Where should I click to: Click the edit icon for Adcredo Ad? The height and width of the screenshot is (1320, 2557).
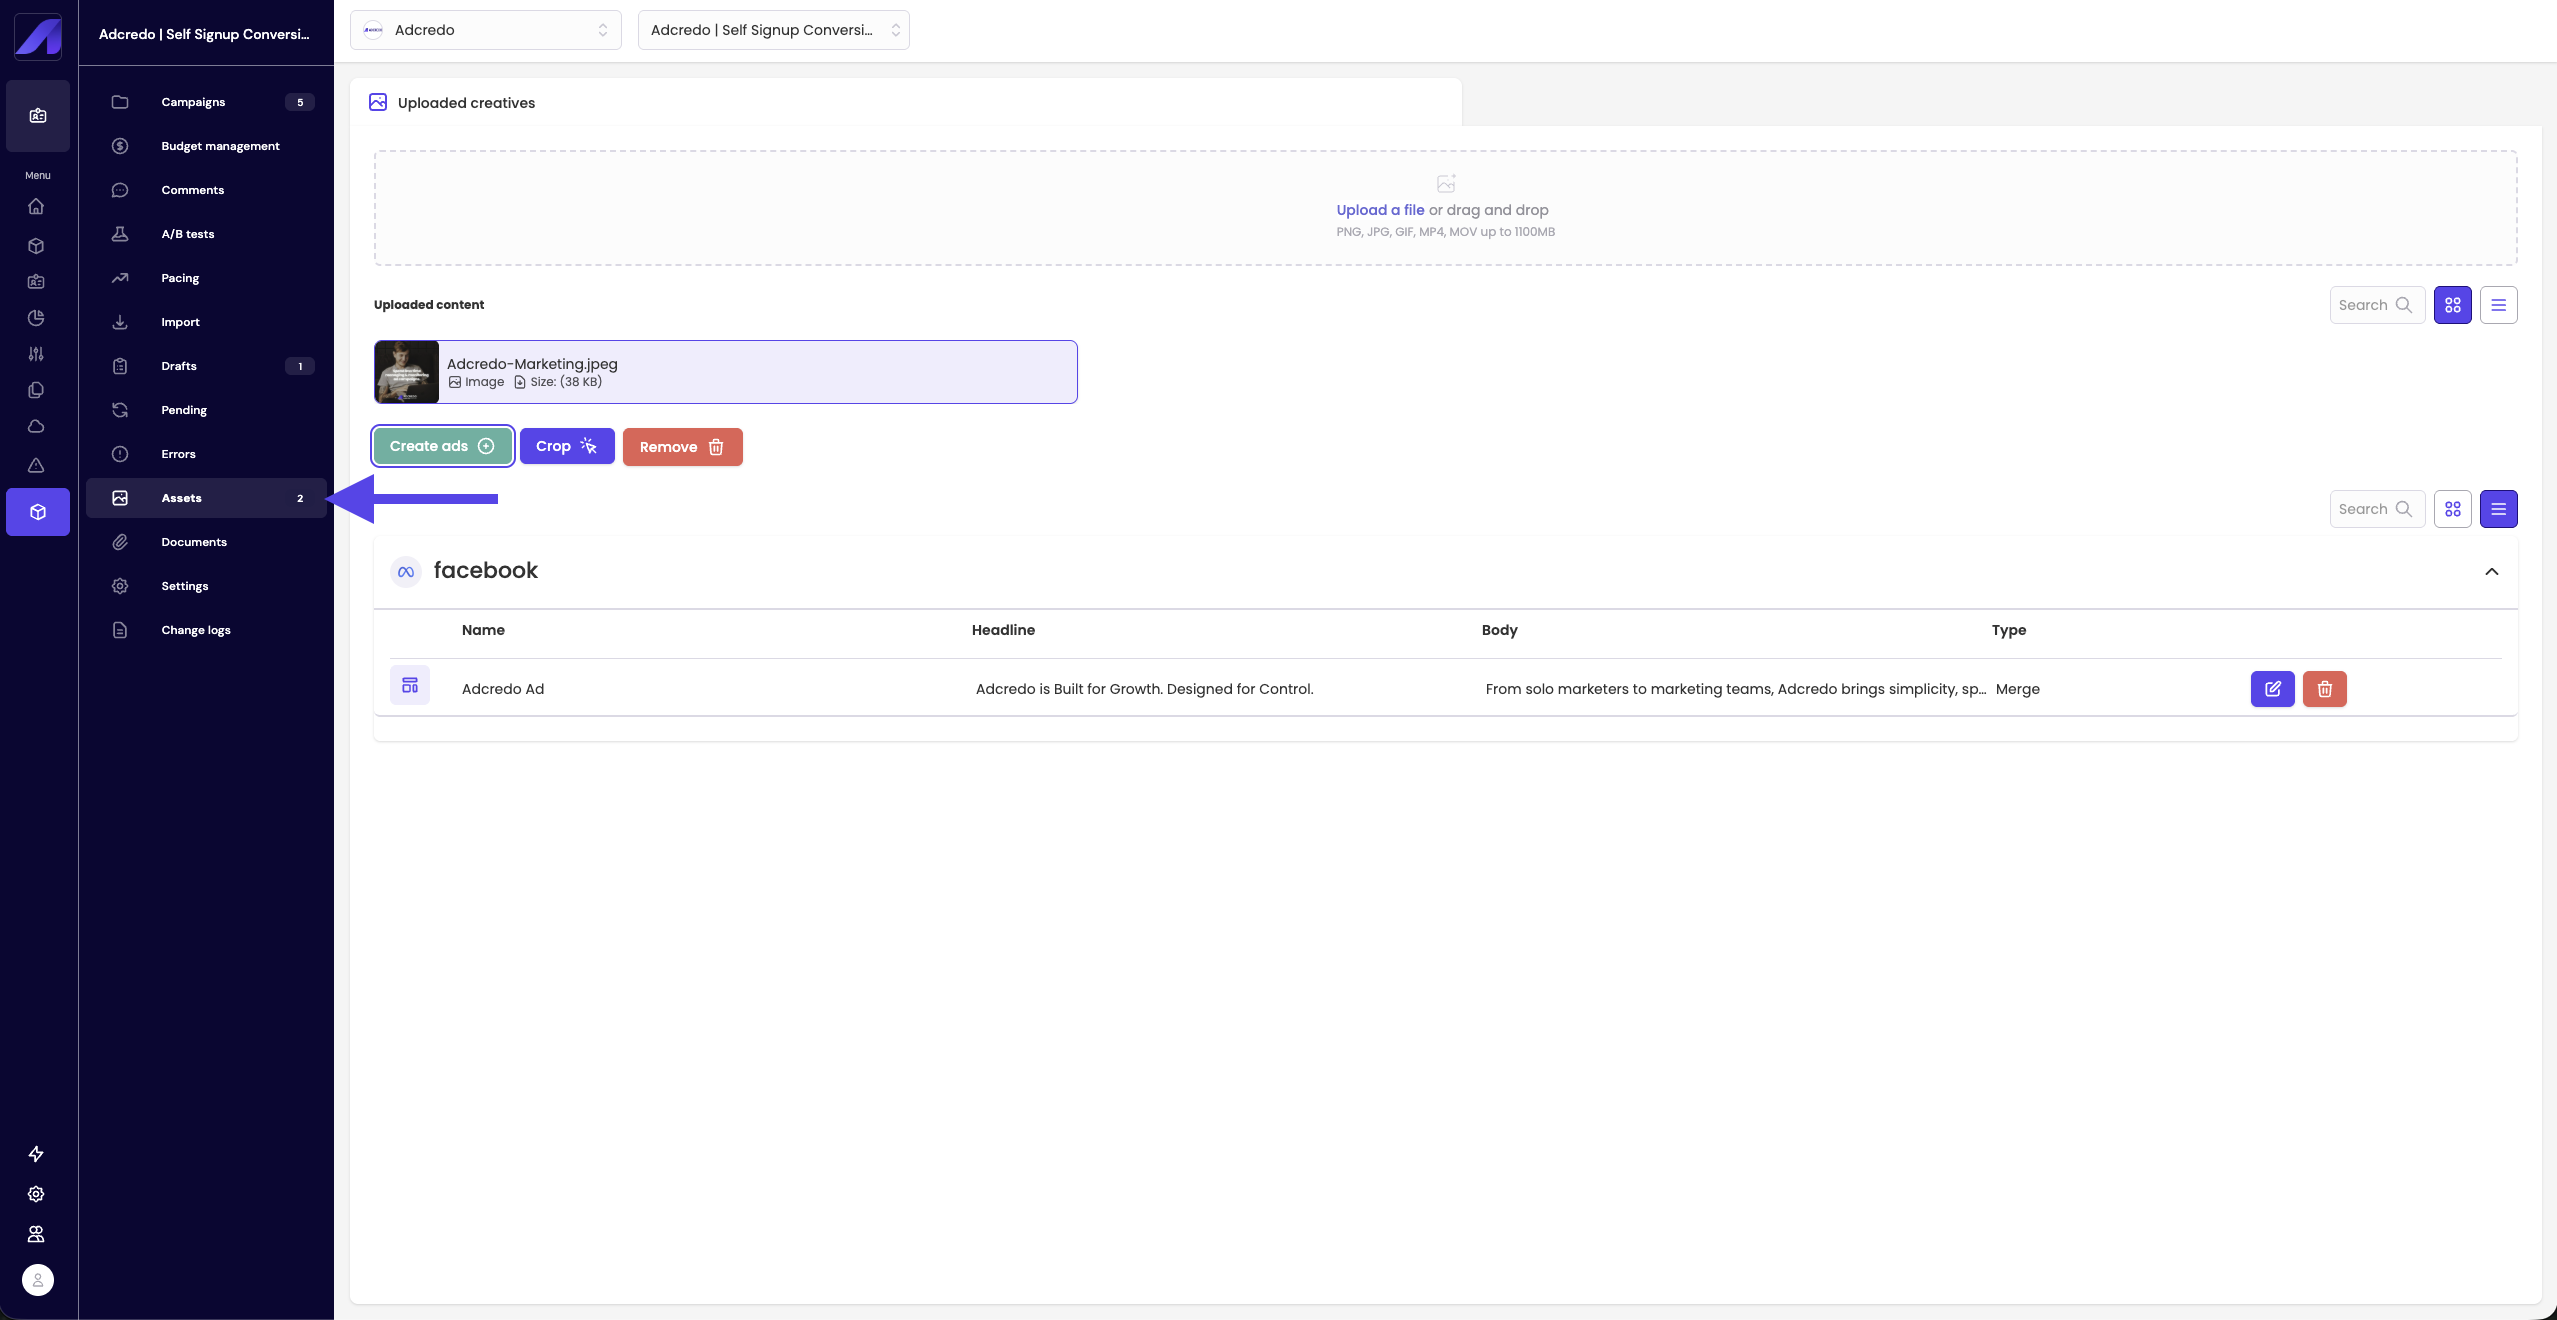[2272, 689]
